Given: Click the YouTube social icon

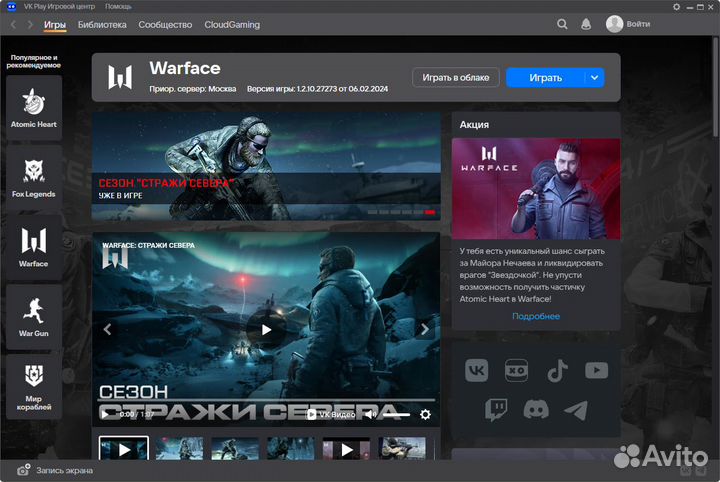Looking at the screenshot, I should tap(596, 371).
